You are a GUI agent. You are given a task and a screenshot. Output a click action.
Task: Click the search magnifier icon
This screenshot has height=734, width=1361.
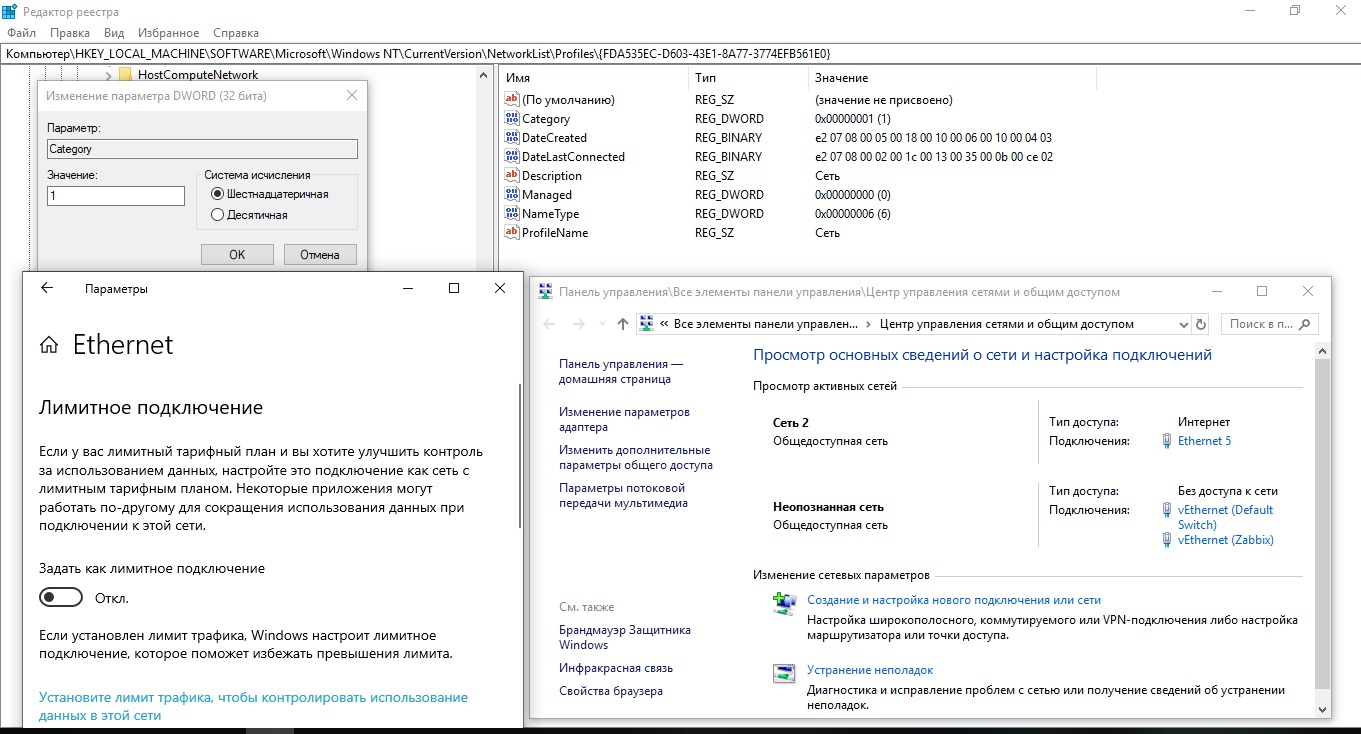pos(1306,324)
